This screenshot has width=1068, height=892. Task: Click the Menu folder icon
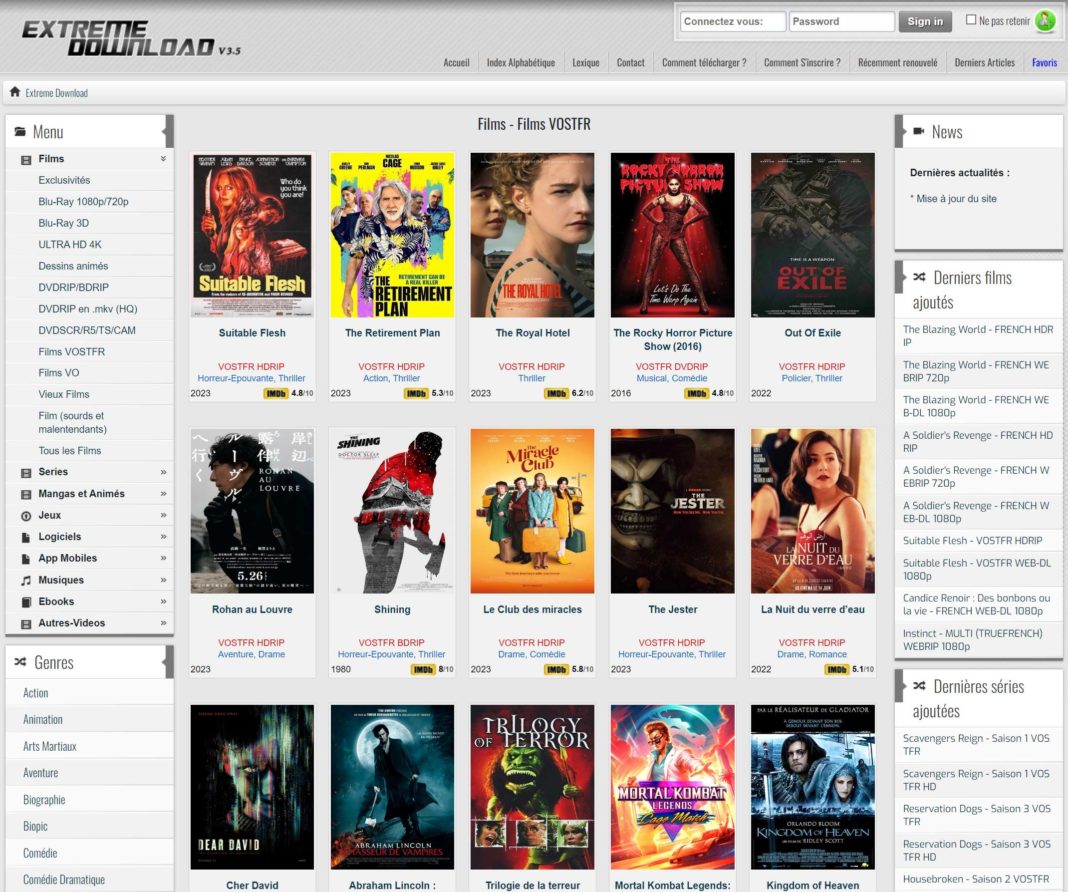(x=20, y=131)
